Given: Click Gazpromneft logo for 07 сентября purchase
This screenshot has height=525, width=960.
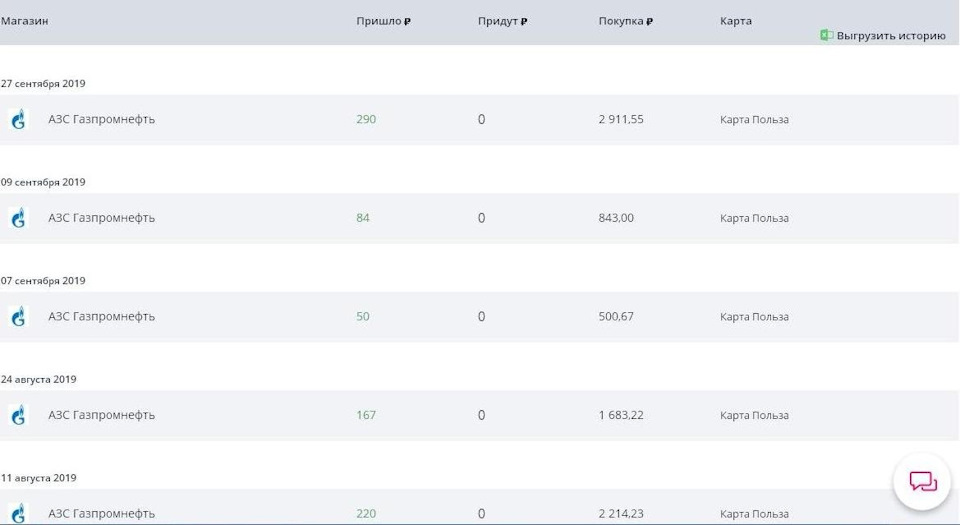Looking at the screenshot, I should (x=19, y=316).
